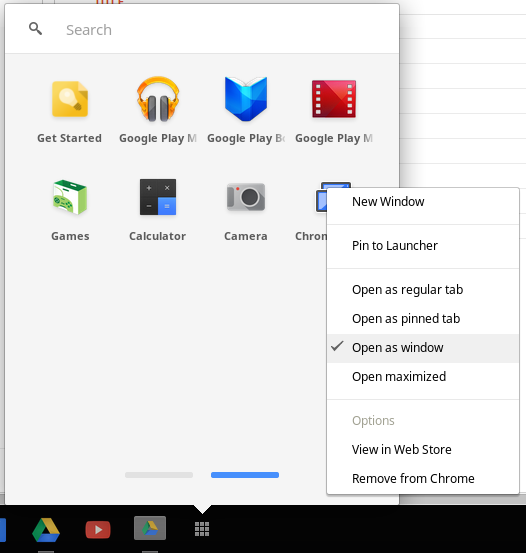Select Pin to Launcher
Image resolution: width=526 pixels, height=553 pixels.
(423, 246)
